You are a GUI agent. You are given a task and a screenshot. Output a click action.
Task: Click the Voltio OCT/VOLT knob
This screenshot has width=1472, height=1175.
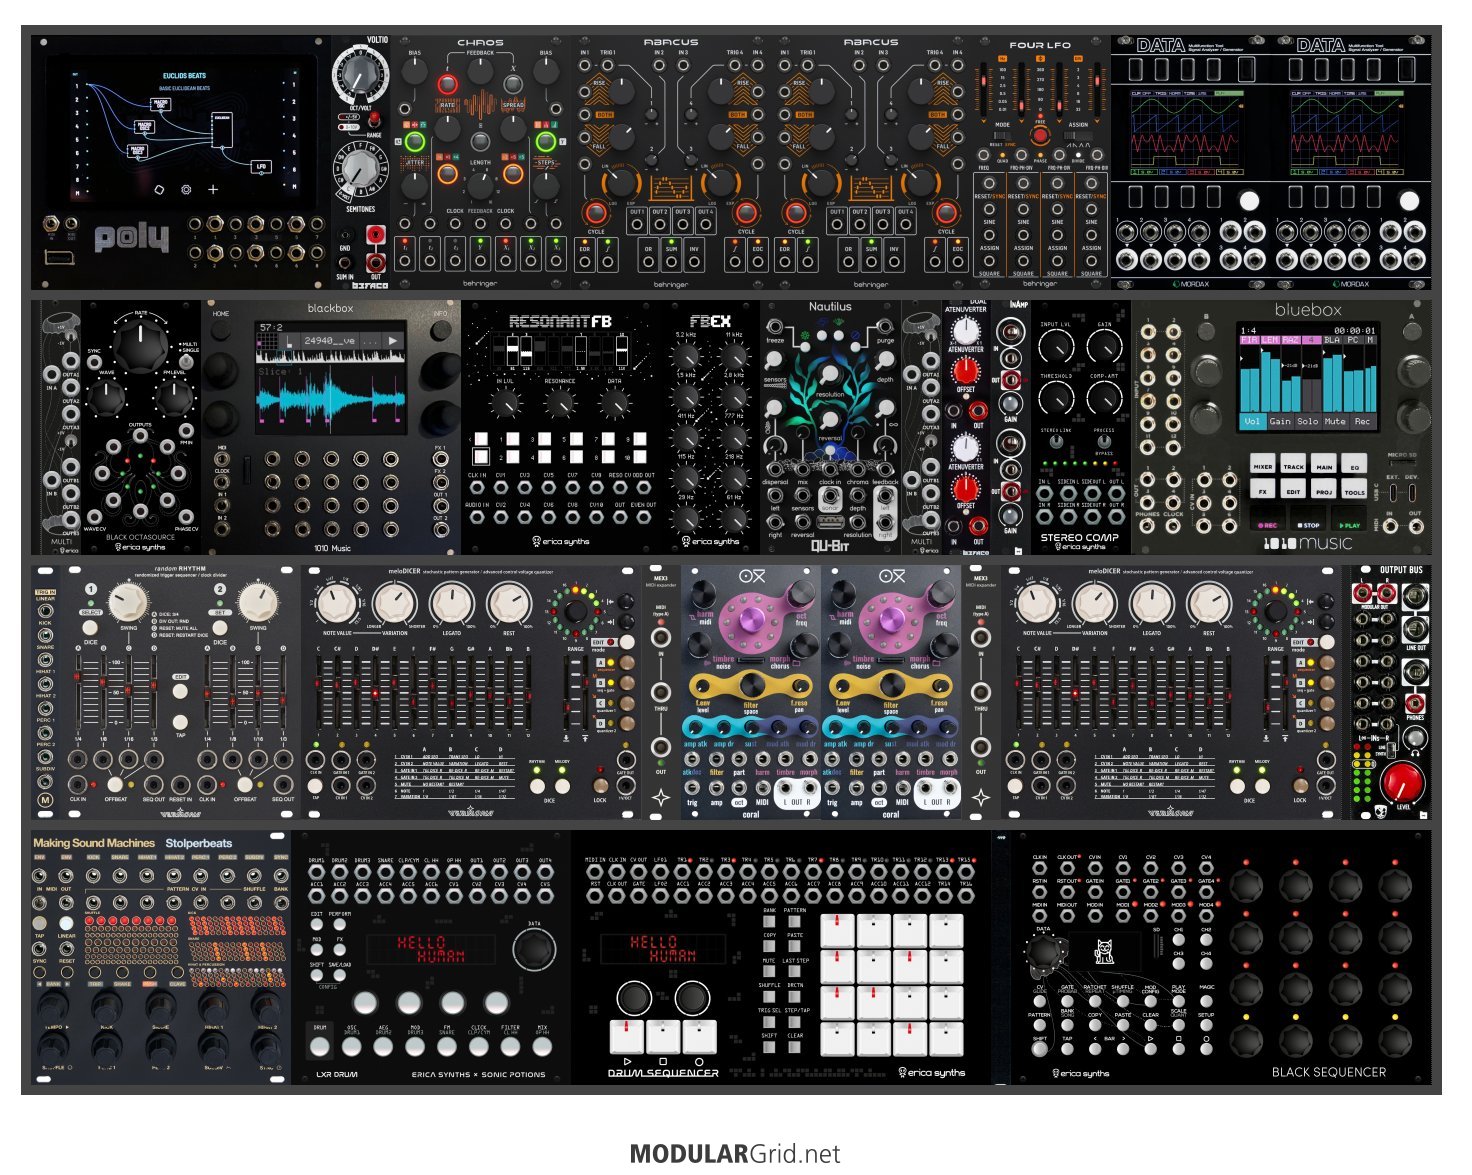pyautogui.click(x=360, y=75)
